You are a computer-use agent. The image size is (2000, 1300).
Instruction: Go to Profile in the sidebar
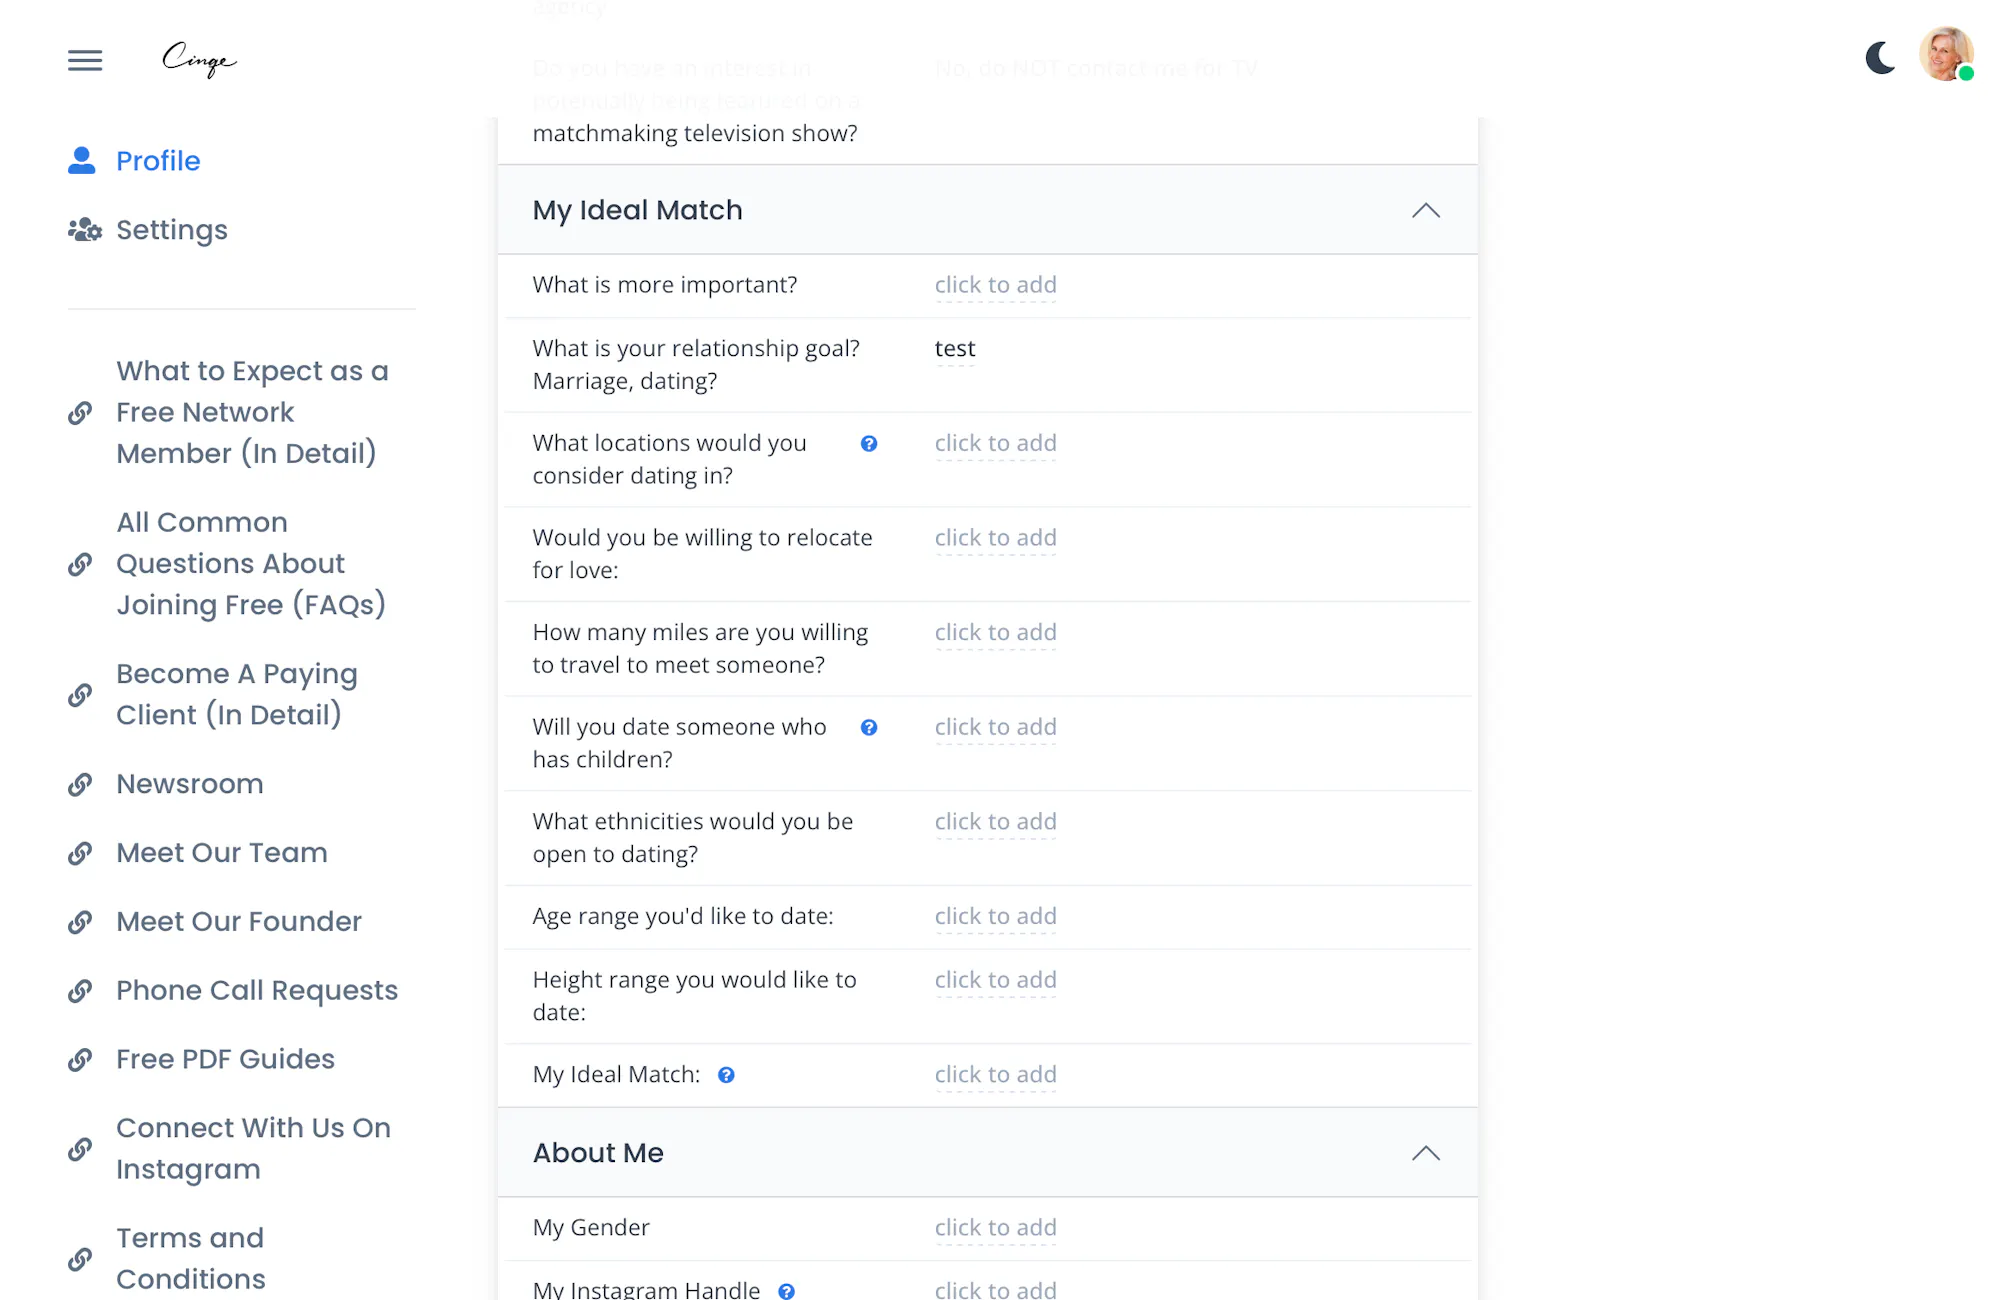point(158,160)
